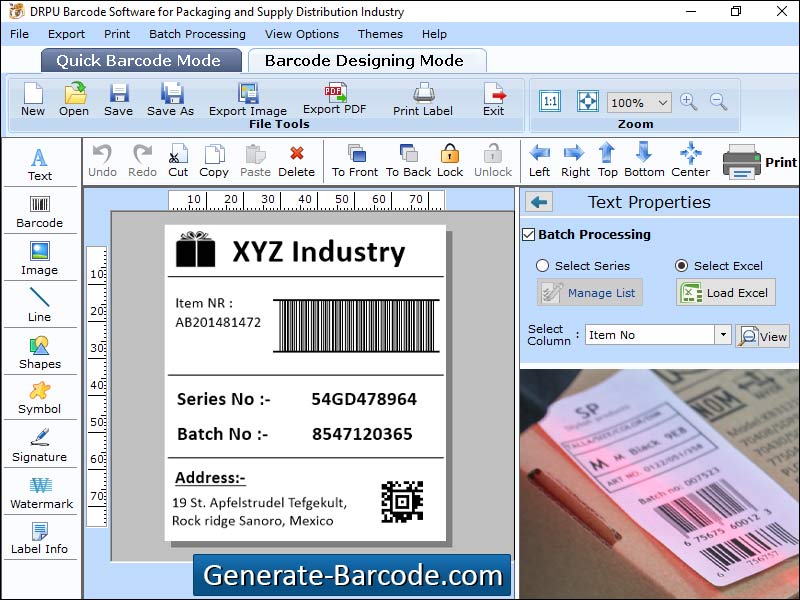Click the Load Excel button
The width and height of the screenshot is (800, 600).
click(725, 292)
